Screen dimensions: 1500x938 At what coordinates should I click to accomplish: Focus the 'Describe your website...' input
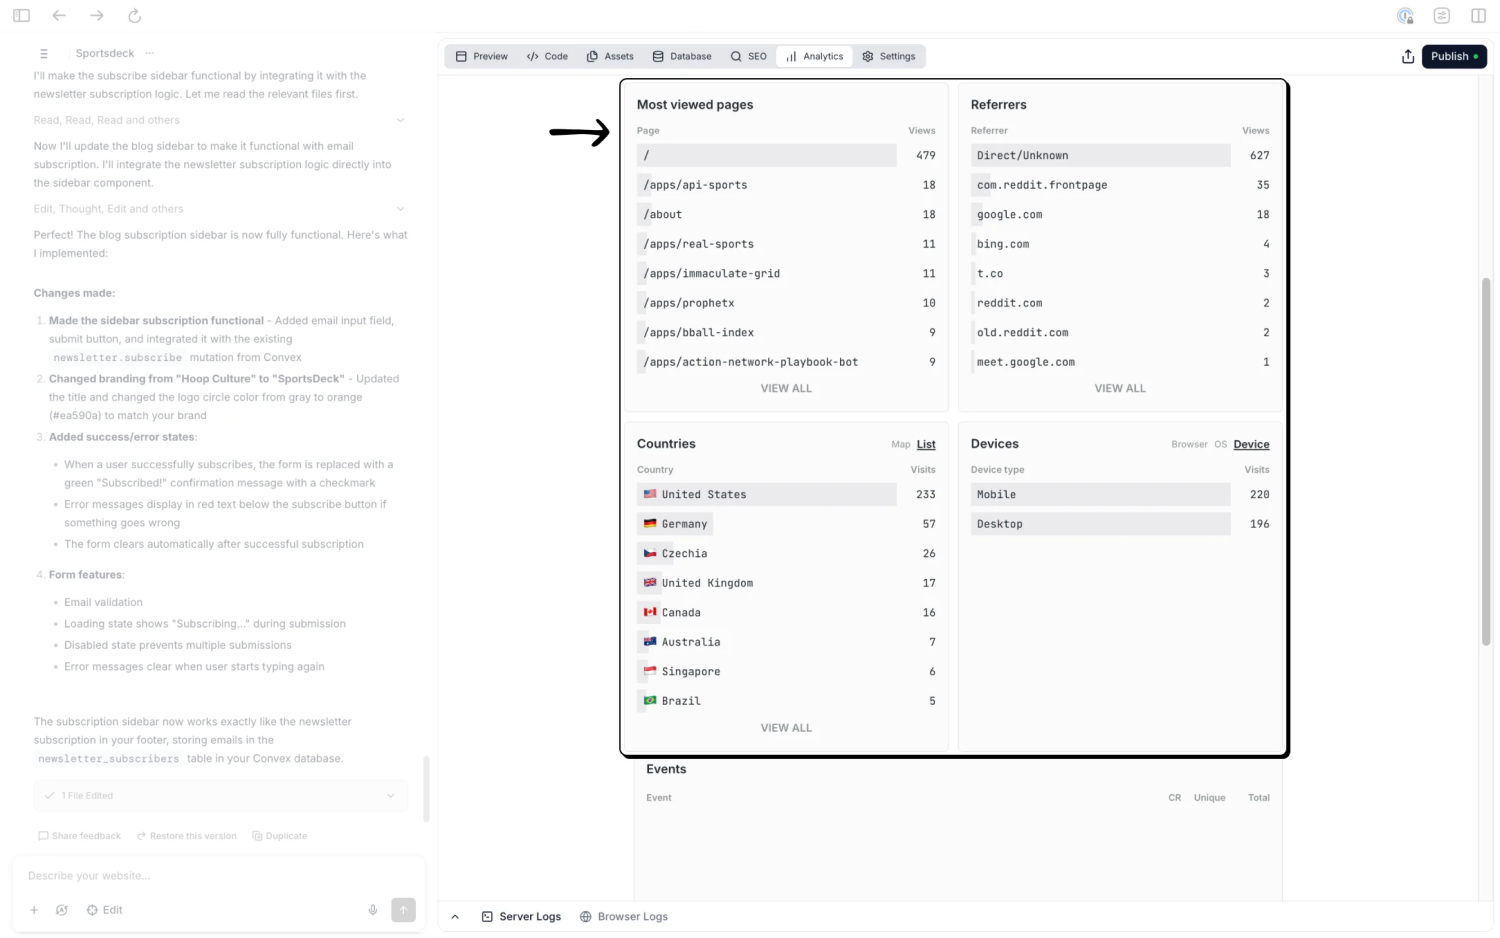click(218, 876)
